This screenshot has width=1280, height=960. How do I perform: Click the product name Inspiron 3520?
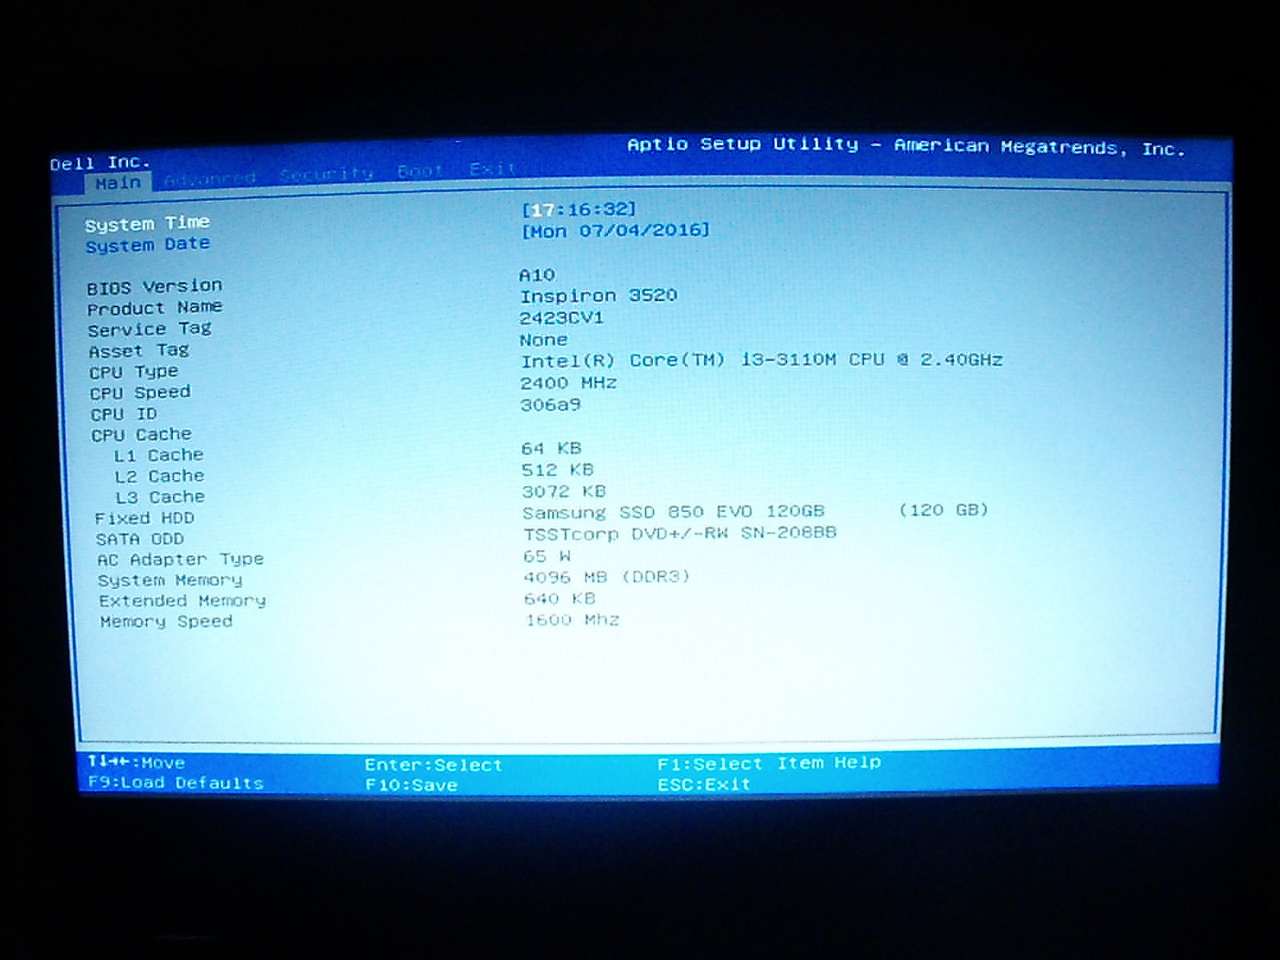click(x=599, y=296)
